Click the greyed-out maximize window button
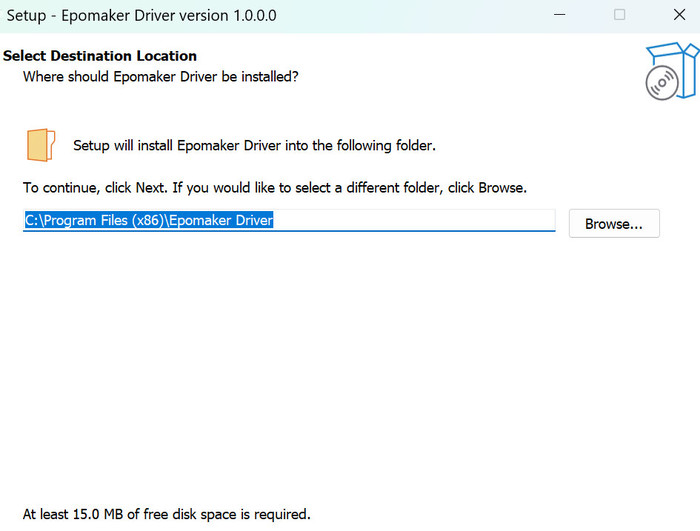 tap(619, 15)
